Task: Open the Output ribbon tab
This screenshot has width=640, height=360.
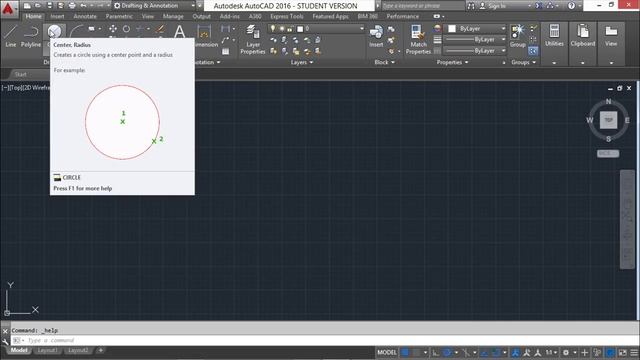Action: (x=201, y=16)
